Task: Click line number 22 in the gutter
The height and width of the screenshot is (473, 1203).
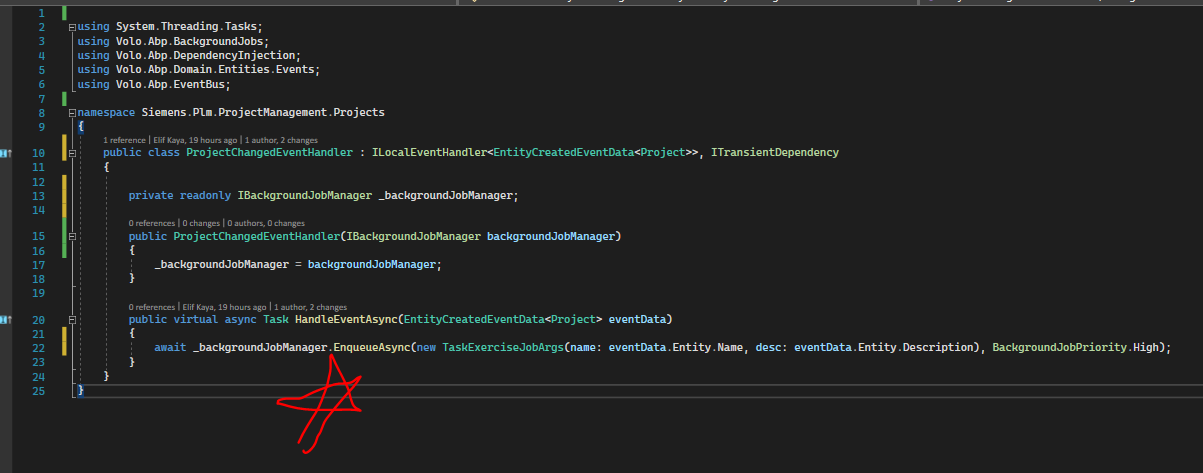Action: coord(40,348)
